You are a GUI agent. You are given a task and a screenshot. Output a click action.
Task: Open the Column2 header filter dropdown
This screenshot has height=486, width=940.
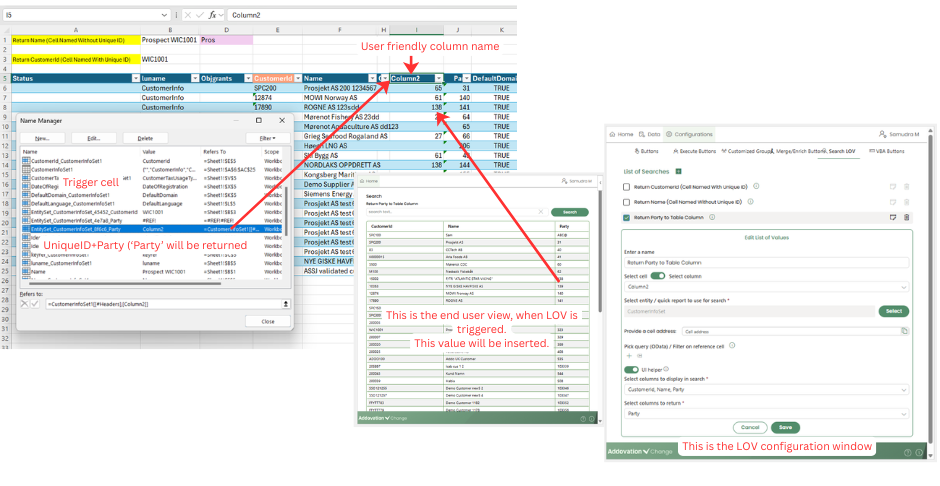click(438, 78)
